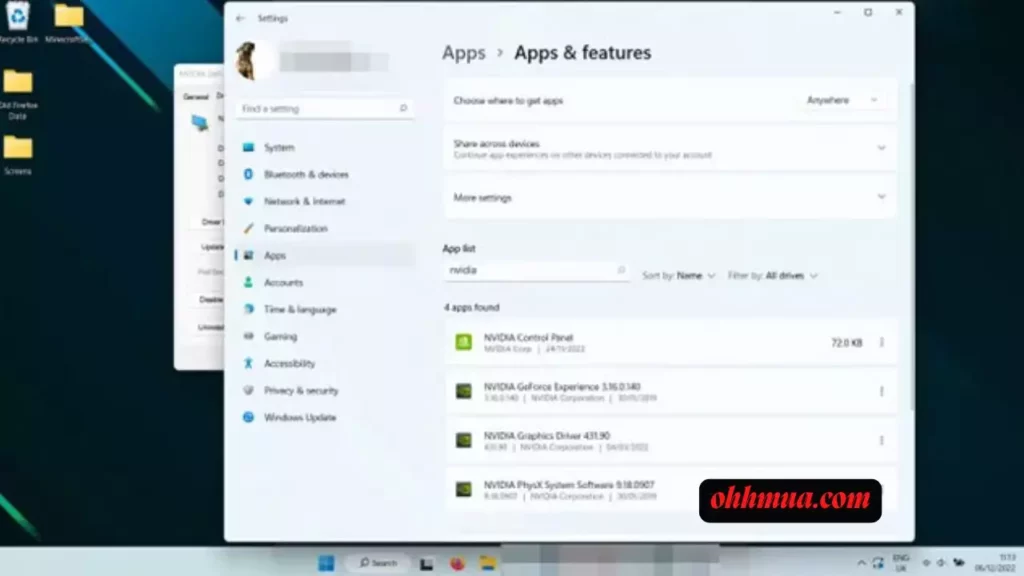Go back using the Settings back arrow
Viewport: 1024px width, 576px height.
click(x=240, y=18)
